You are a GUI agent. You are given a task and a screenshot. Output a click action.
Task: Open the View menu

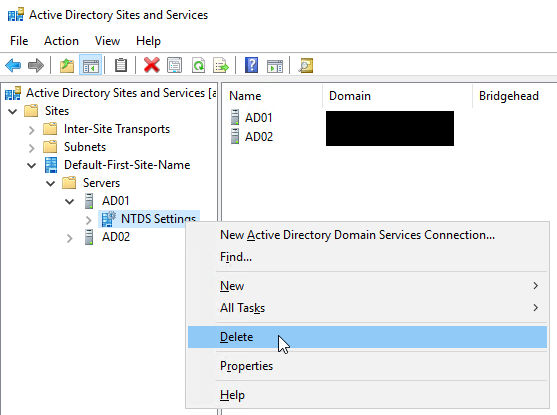107,41
